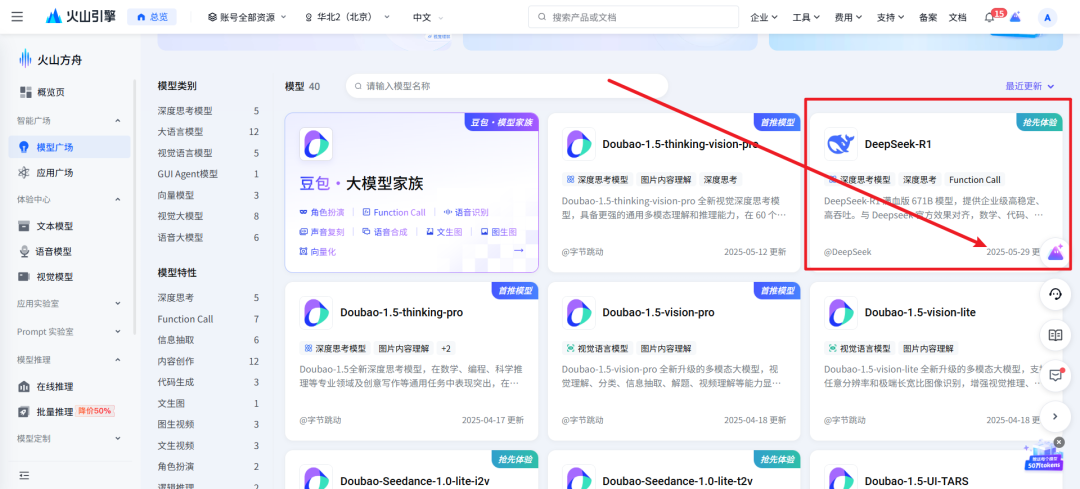
Task: Open the 费用 menu dropdown
Action: coord(848,17)
